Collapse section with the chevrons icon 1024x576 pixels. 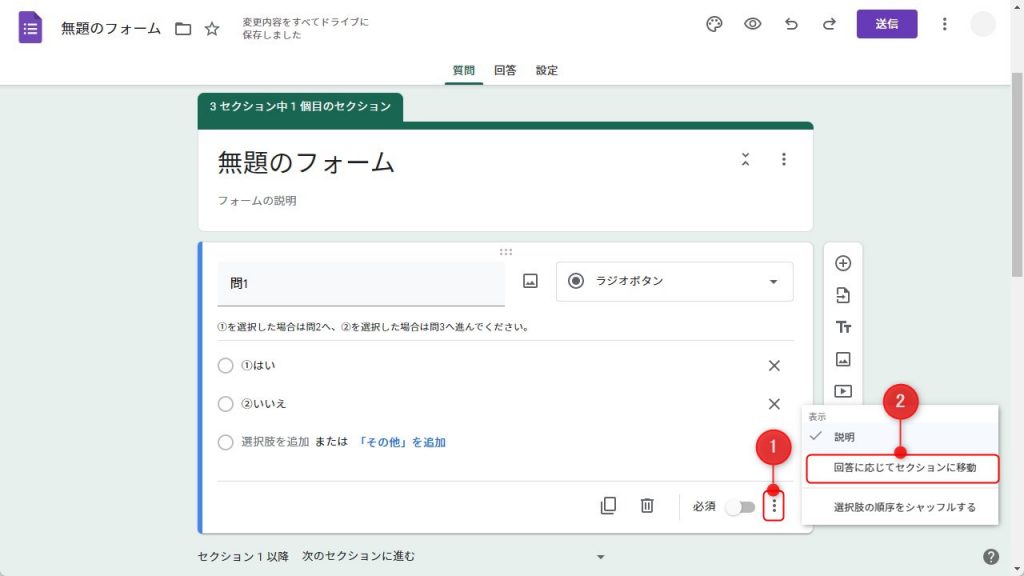pos(745,159)
